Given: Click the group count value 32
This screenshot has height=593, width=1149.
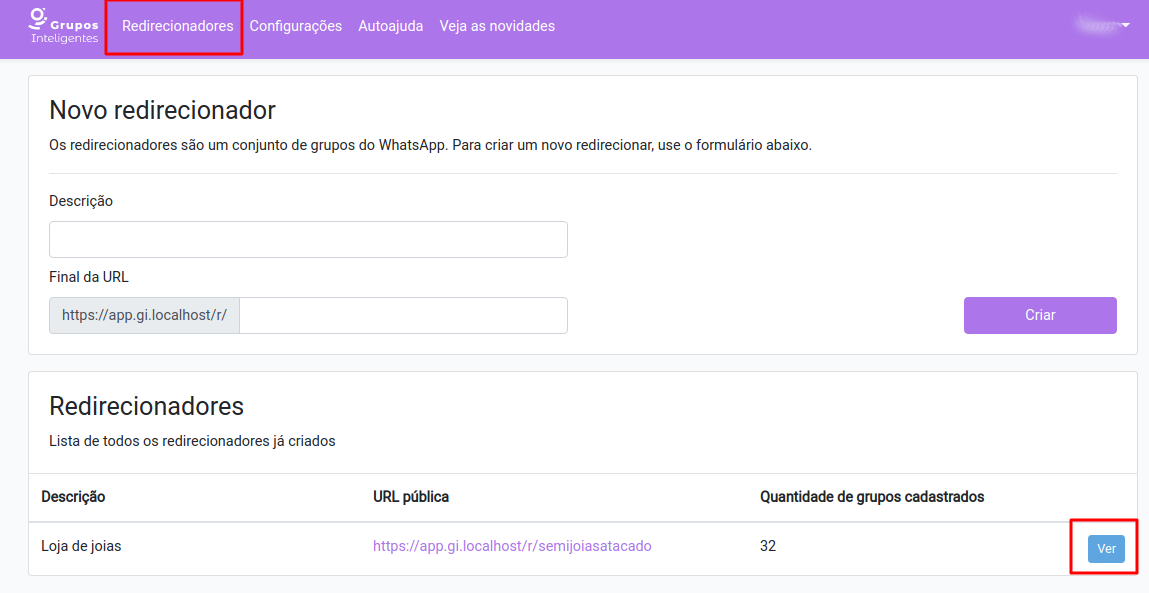Looking at the screenshot, I should 766,546.
